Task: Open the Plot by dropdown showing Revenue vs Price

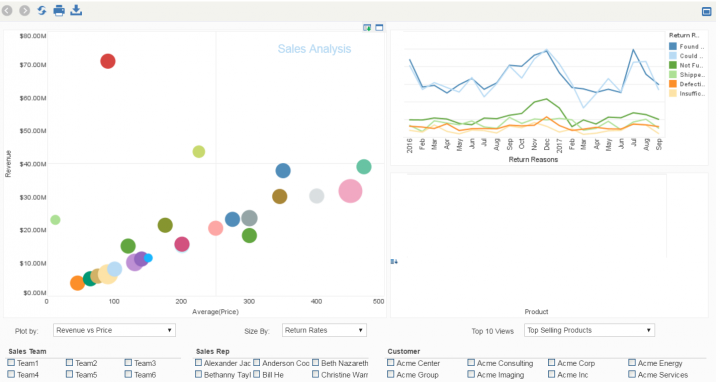Action: pos(114,330)
